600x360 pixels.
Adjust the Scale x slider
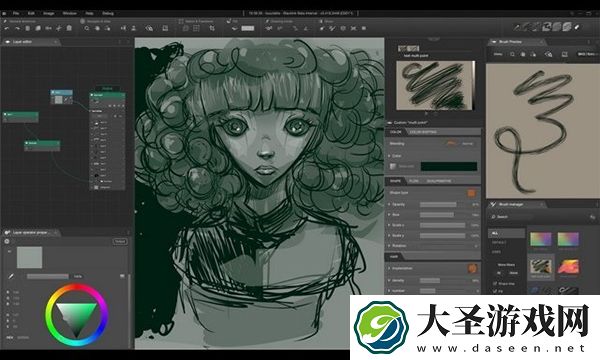pyautogui.click(x=443, y=225)
